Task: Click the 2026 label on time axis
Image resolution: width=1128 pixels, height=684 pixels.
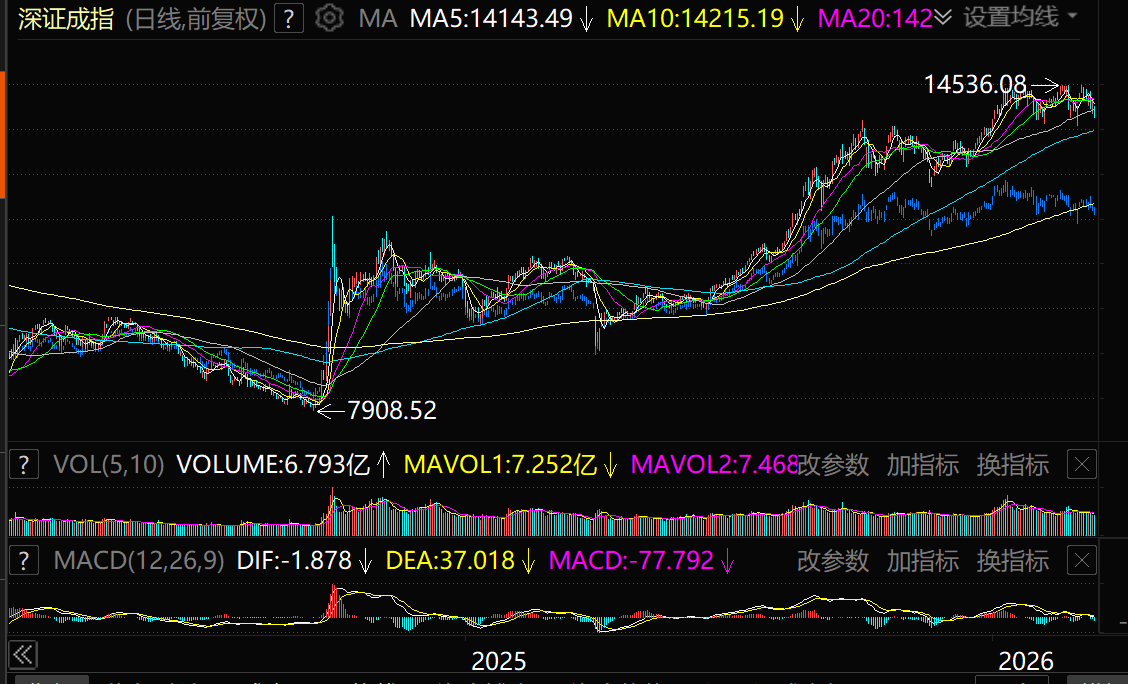Action: point(1027,661)
